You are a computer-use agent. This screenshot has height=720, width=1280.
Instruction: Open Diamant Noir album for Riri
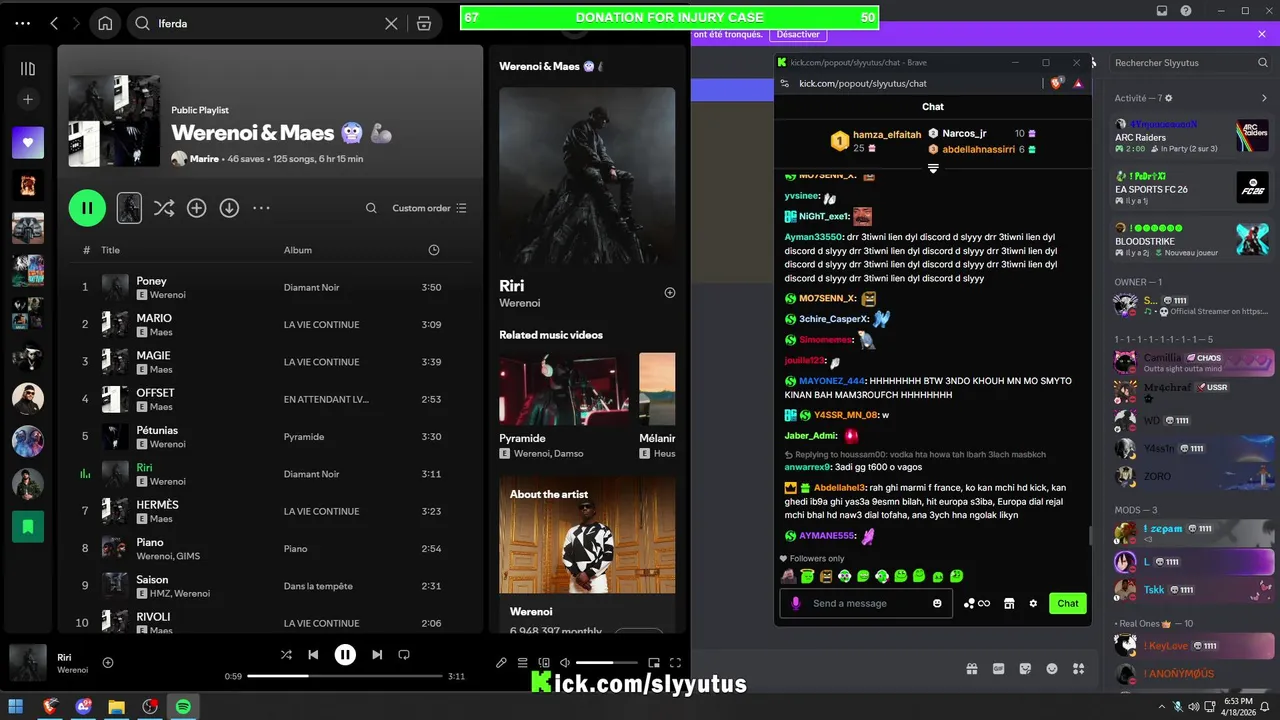tap(311, 474)
